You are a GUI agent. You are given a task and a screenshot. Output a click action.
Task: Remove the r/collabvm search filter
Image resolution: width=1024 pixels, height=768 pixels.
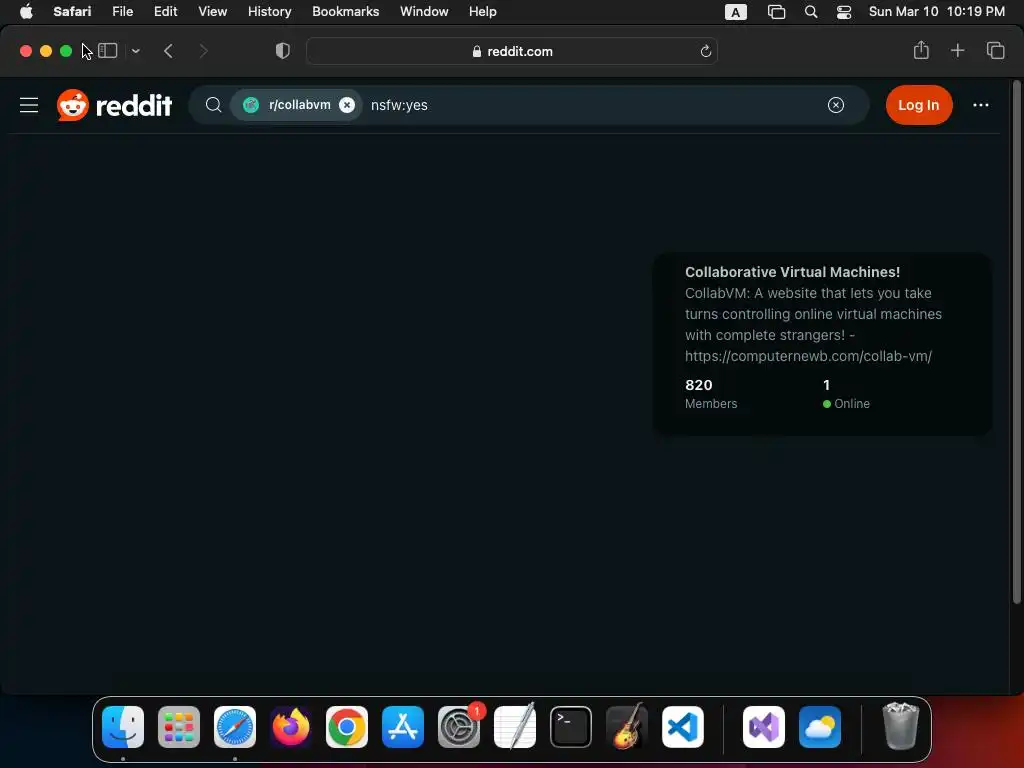[x=347, y=105]
